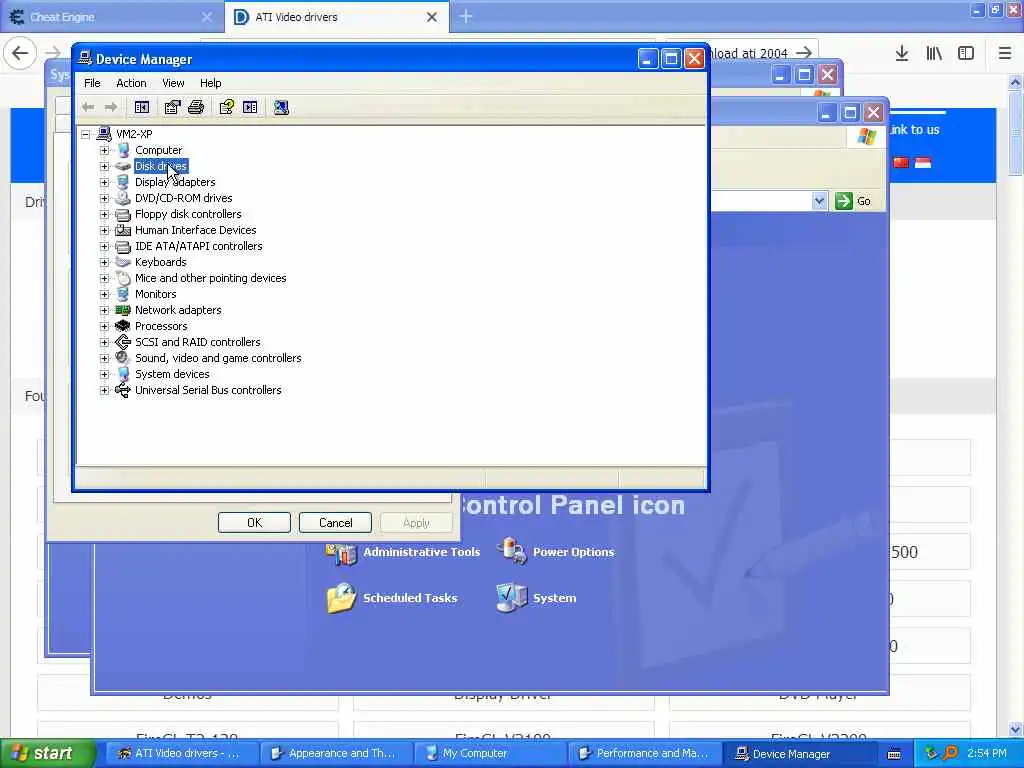Viewport: 1024px width, 768px height.
Task: Click the browser vertical scrollbar down arrow
Action: point(1015,729)
